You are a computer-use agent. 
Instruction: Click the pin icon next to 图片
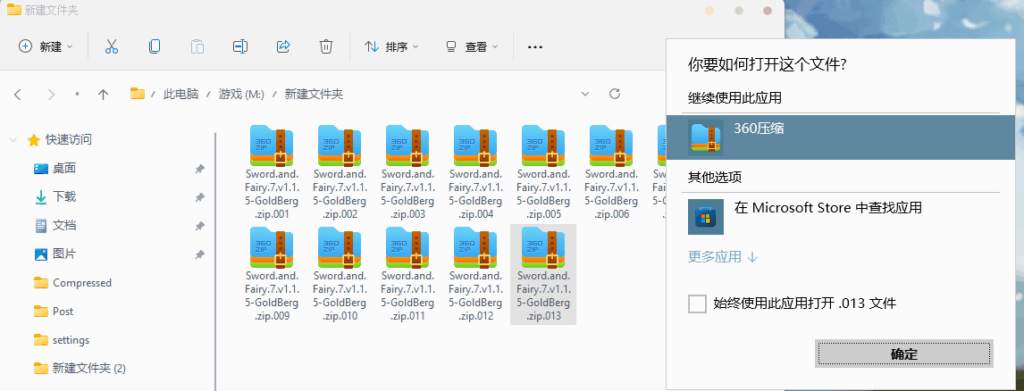199,255
